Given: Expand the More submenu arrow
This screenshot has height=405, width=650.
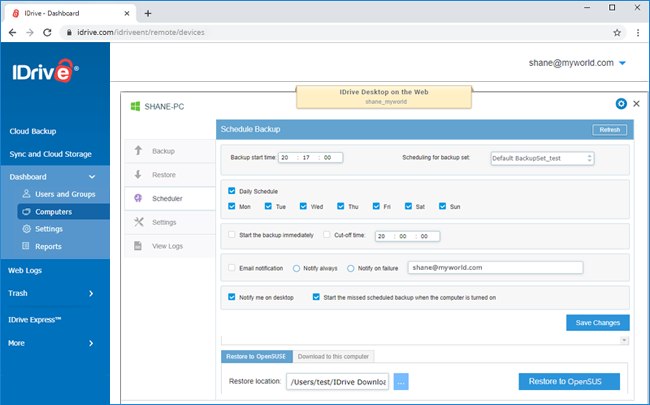Looking at the screenshot, I should [91, 343].
